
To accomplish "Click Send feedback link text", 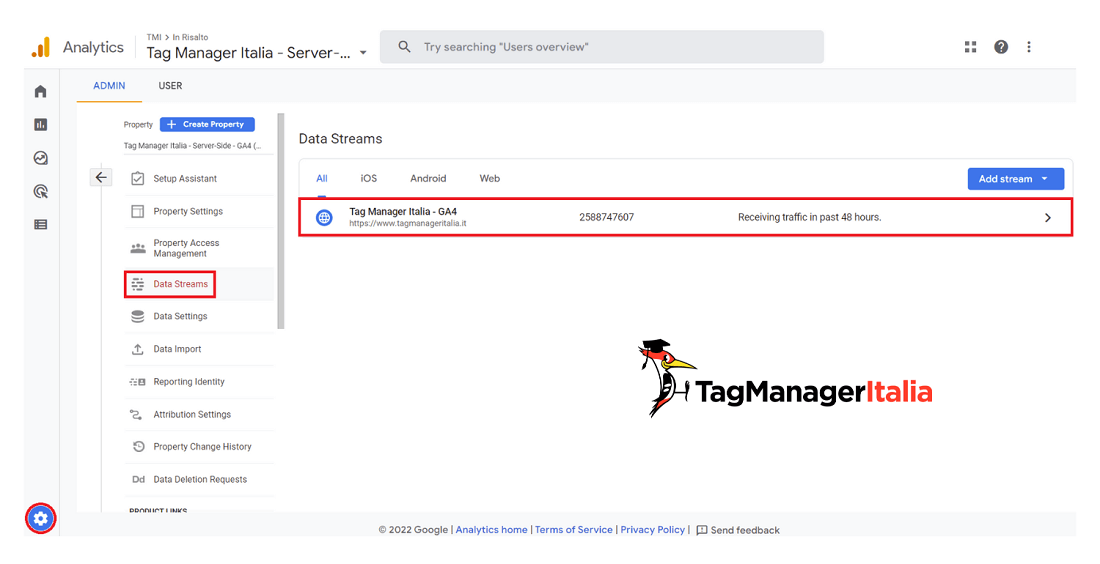I will (745, 530).
